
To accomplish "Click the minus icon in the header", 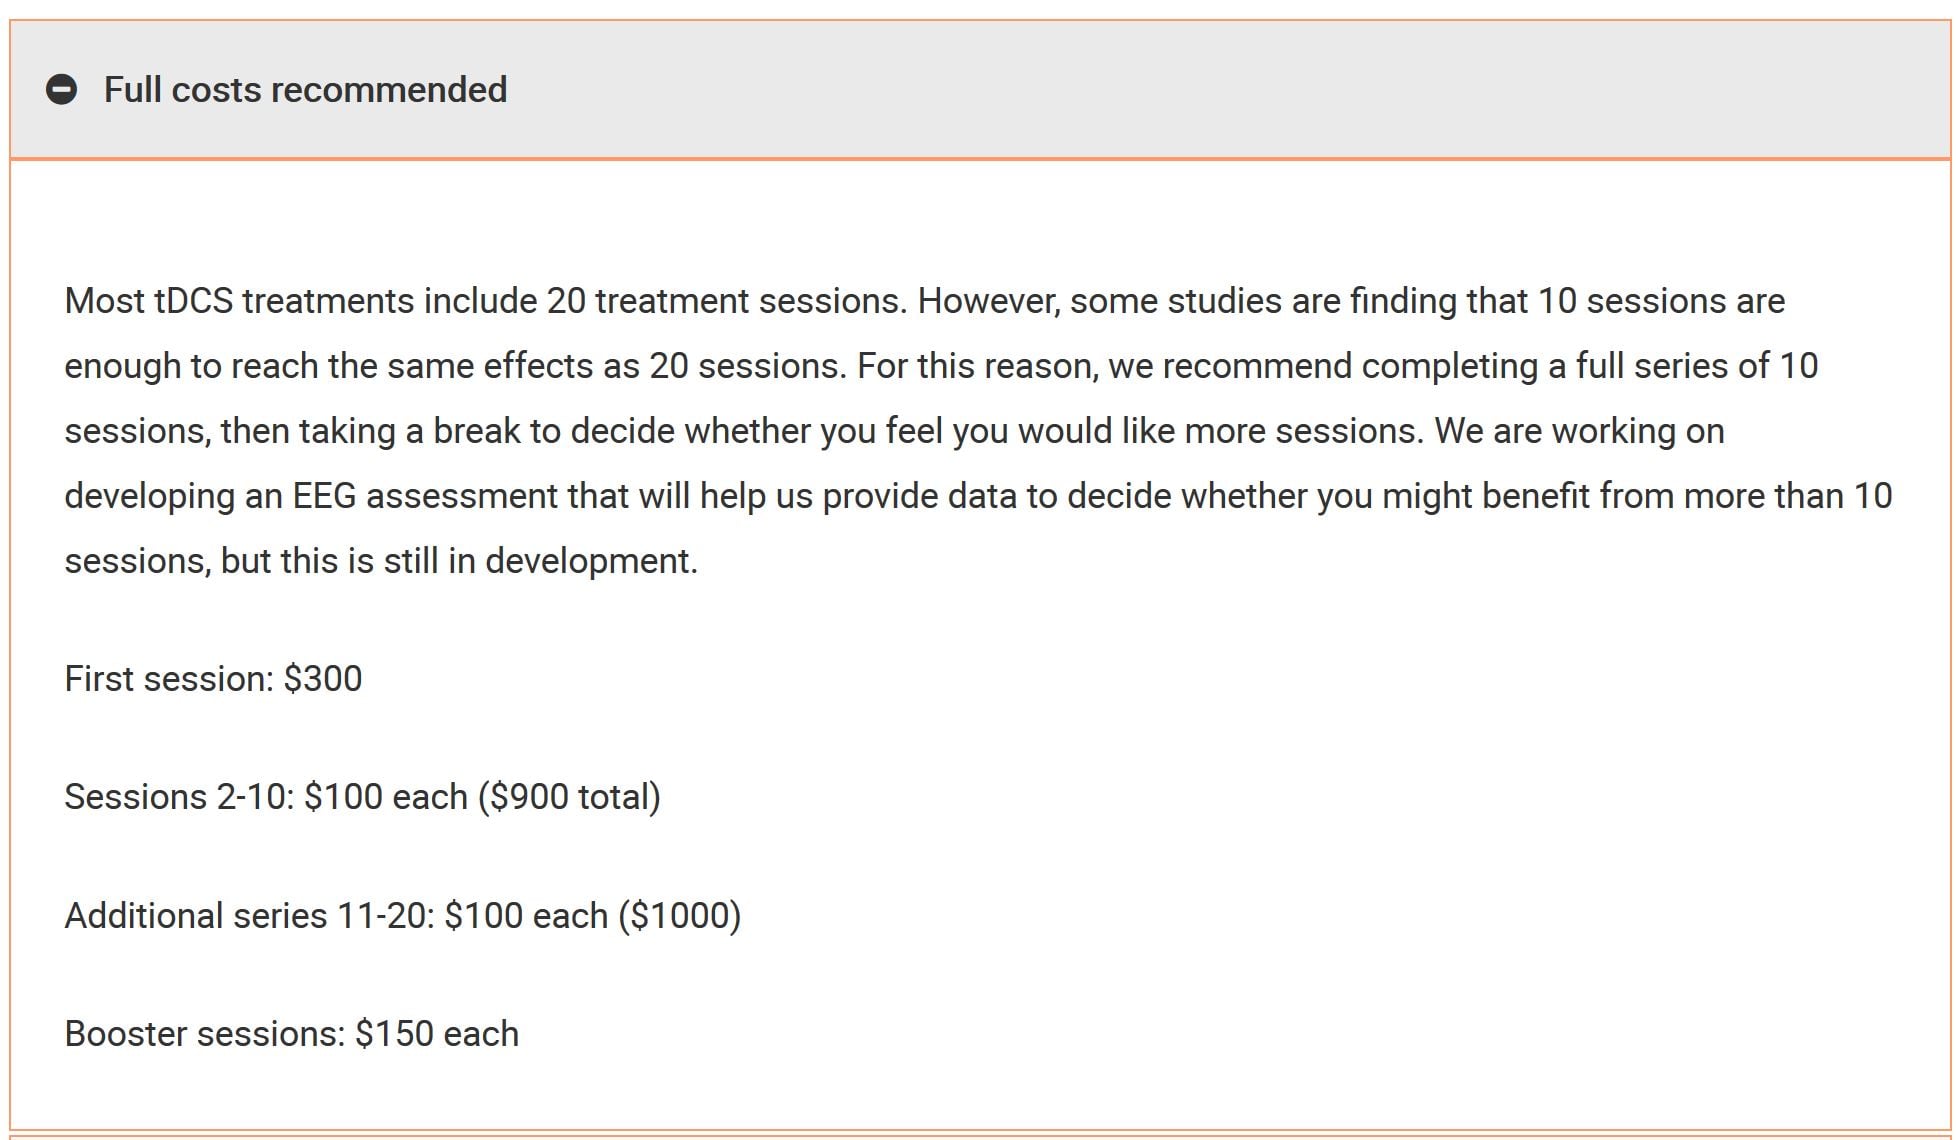I will pos(61,90).
